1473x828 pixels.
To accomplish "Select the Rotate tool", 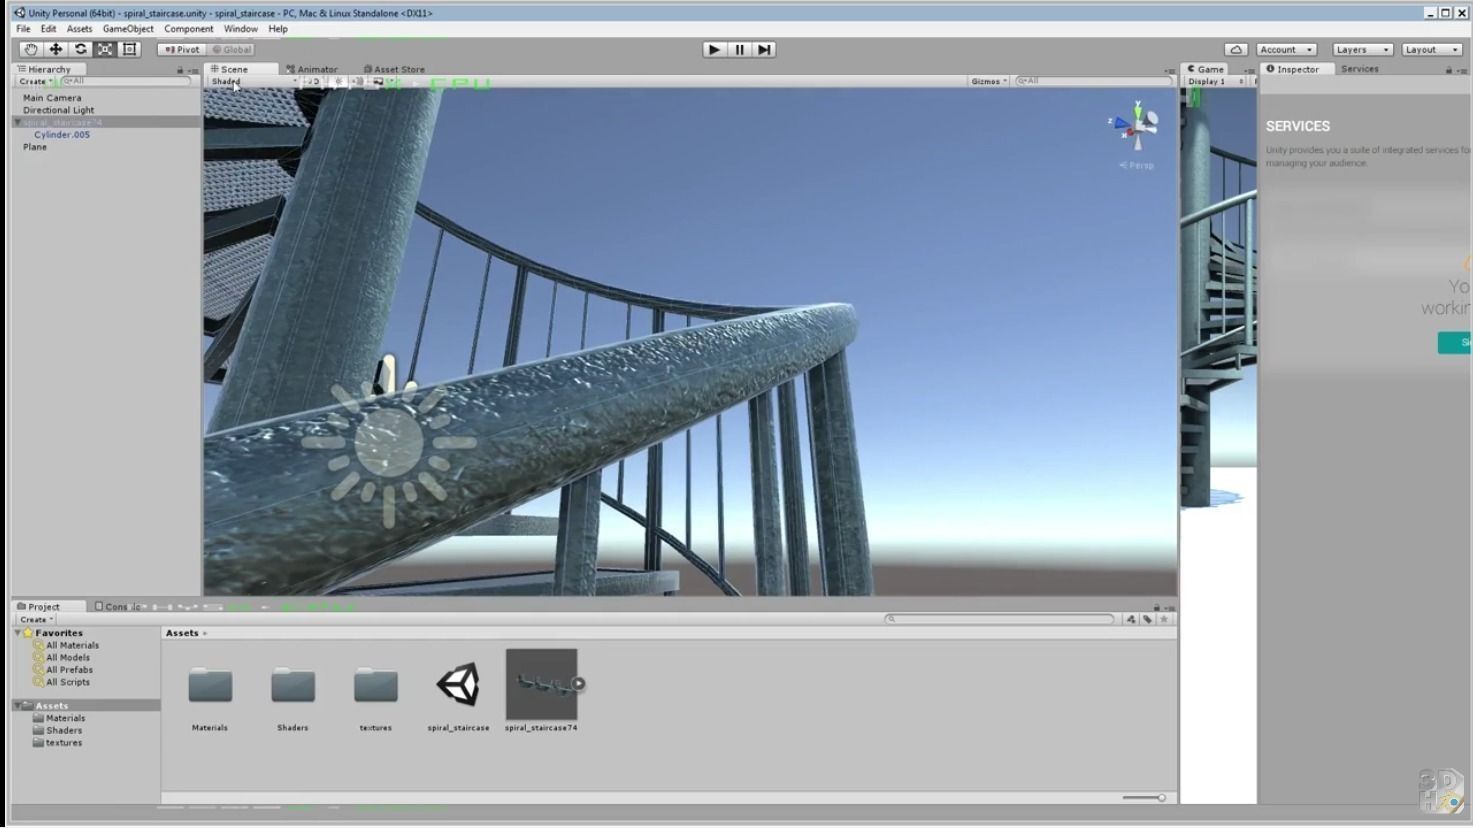I will point(80,49).
